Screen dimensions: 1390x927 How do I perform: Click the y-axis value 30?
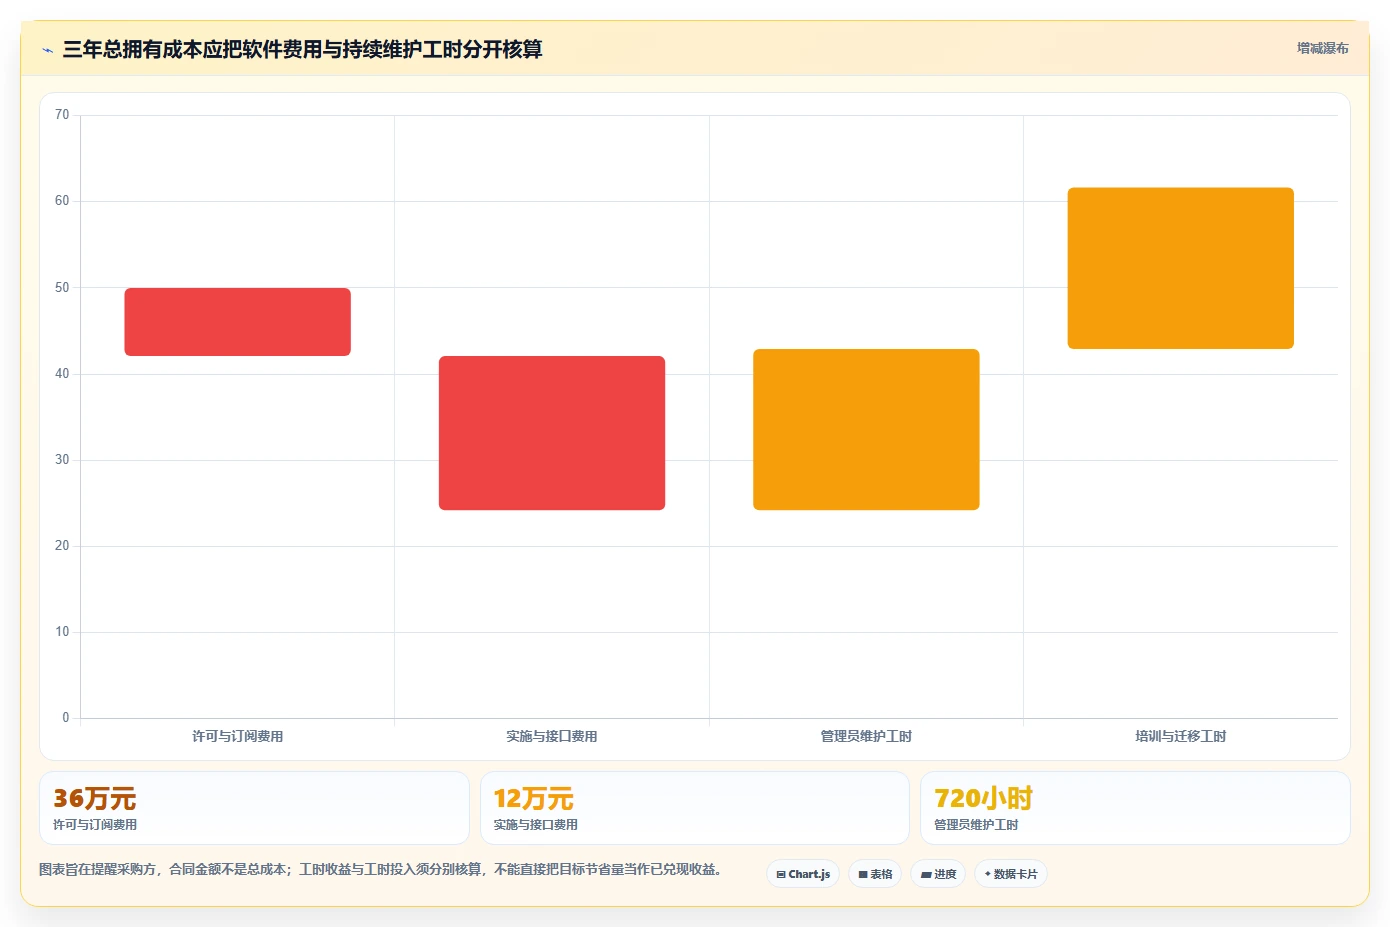click(62, 460)
